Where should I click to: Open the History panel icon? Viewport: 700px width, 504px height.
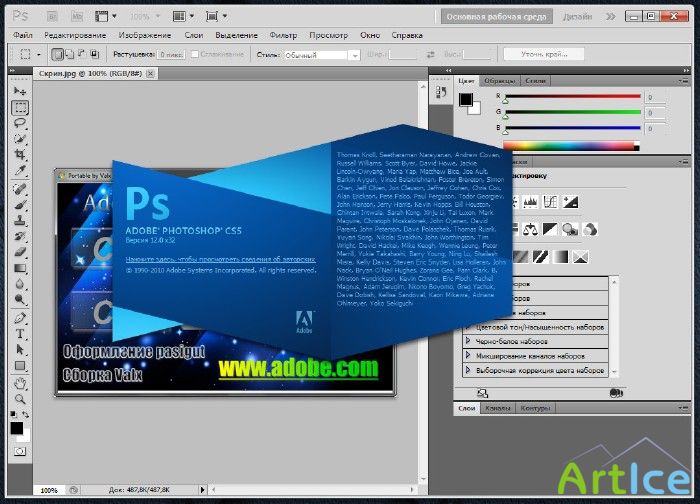441,92
